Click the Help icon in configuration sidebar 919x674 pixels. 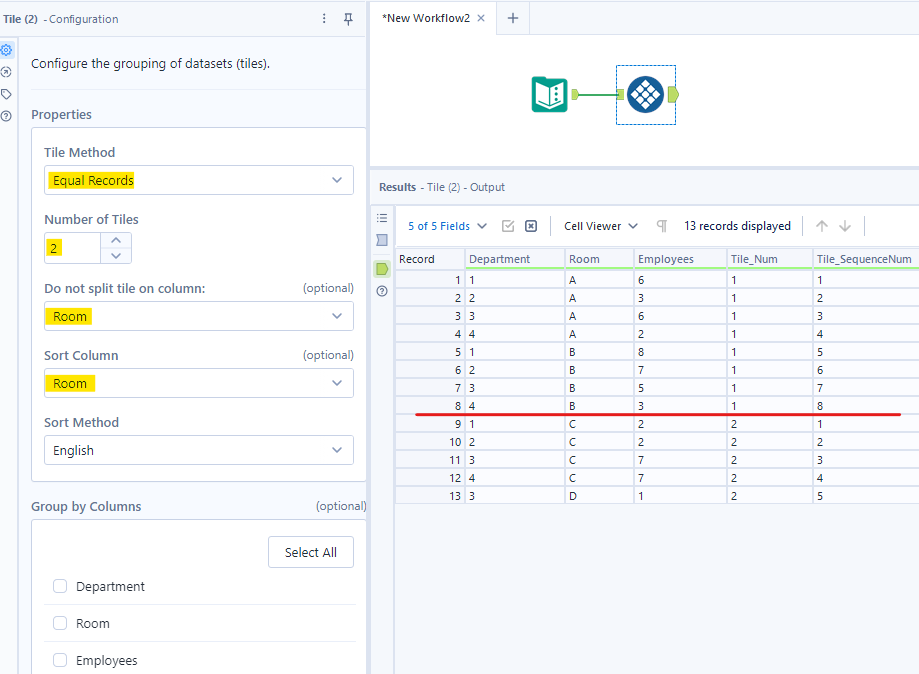tap(7, 116)
